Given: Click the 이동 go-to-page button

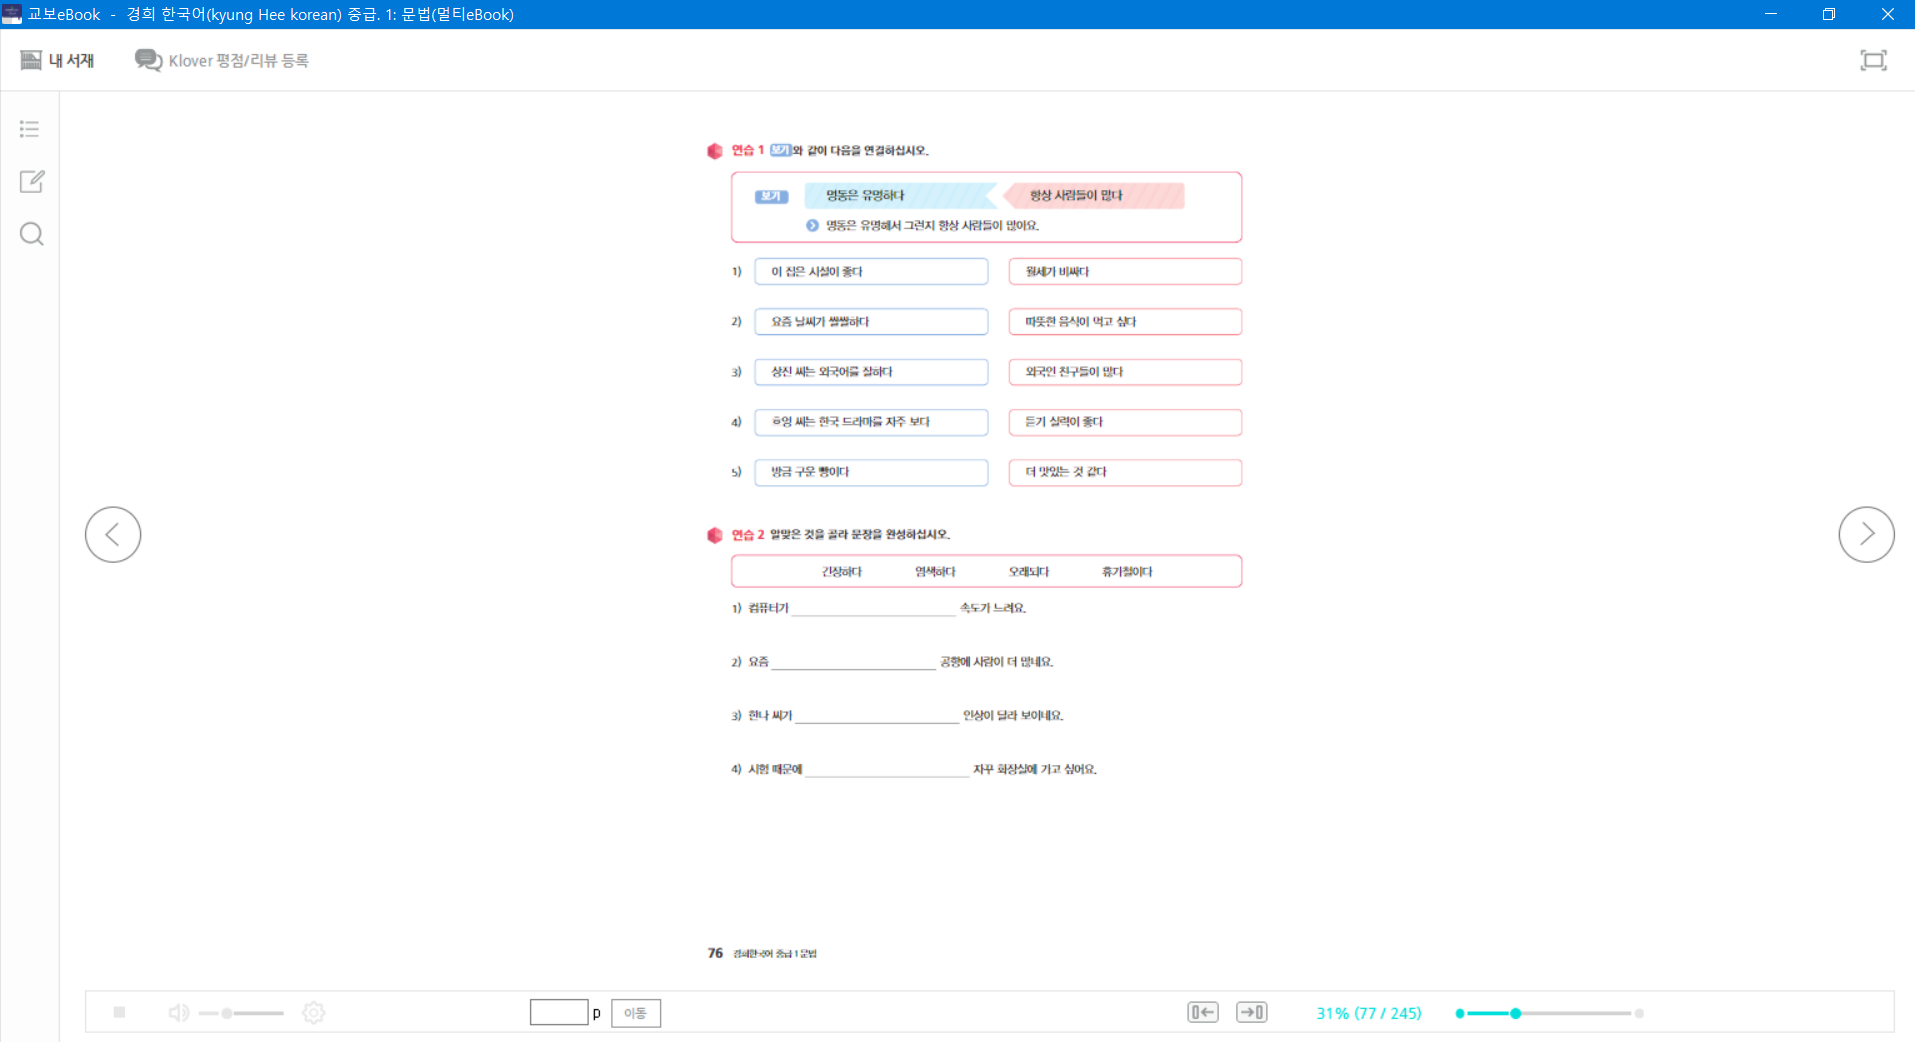Looking at the screenshot, I should [635, 1013].
